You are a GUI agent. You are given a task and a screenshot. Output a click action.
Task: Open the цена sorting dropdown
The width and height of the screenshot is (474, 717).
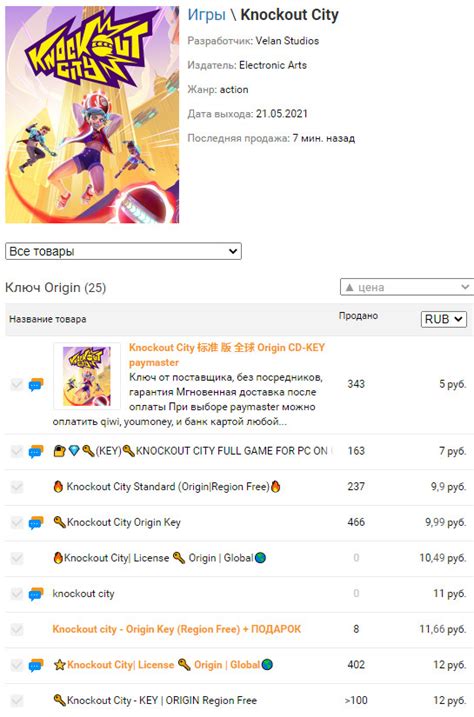pos(407,287)
